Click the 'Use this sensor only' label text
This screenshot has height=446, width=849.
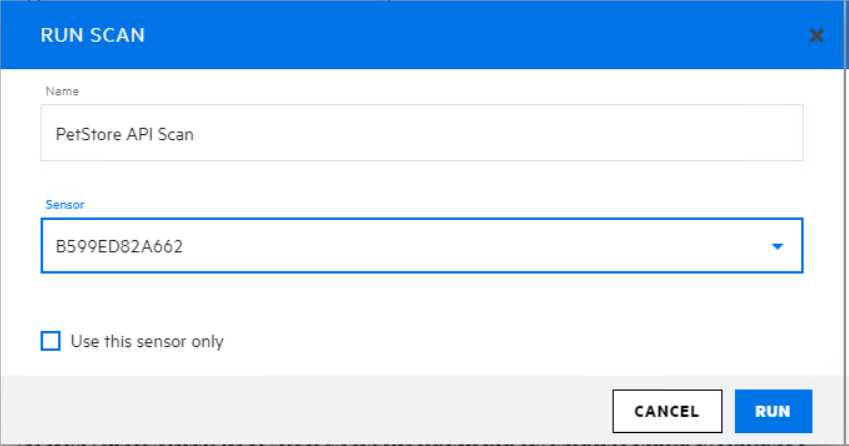click(147, 342)
